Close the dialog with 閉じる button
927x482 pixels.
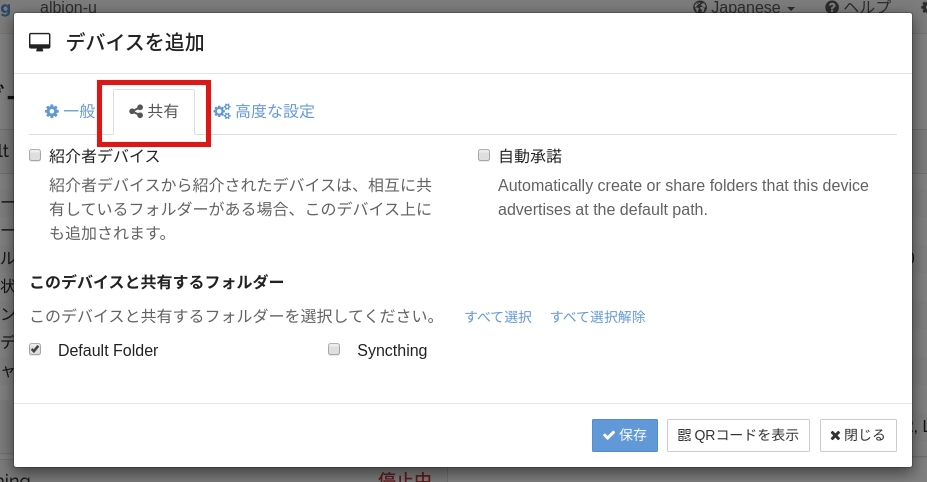[x=858, y=435]
